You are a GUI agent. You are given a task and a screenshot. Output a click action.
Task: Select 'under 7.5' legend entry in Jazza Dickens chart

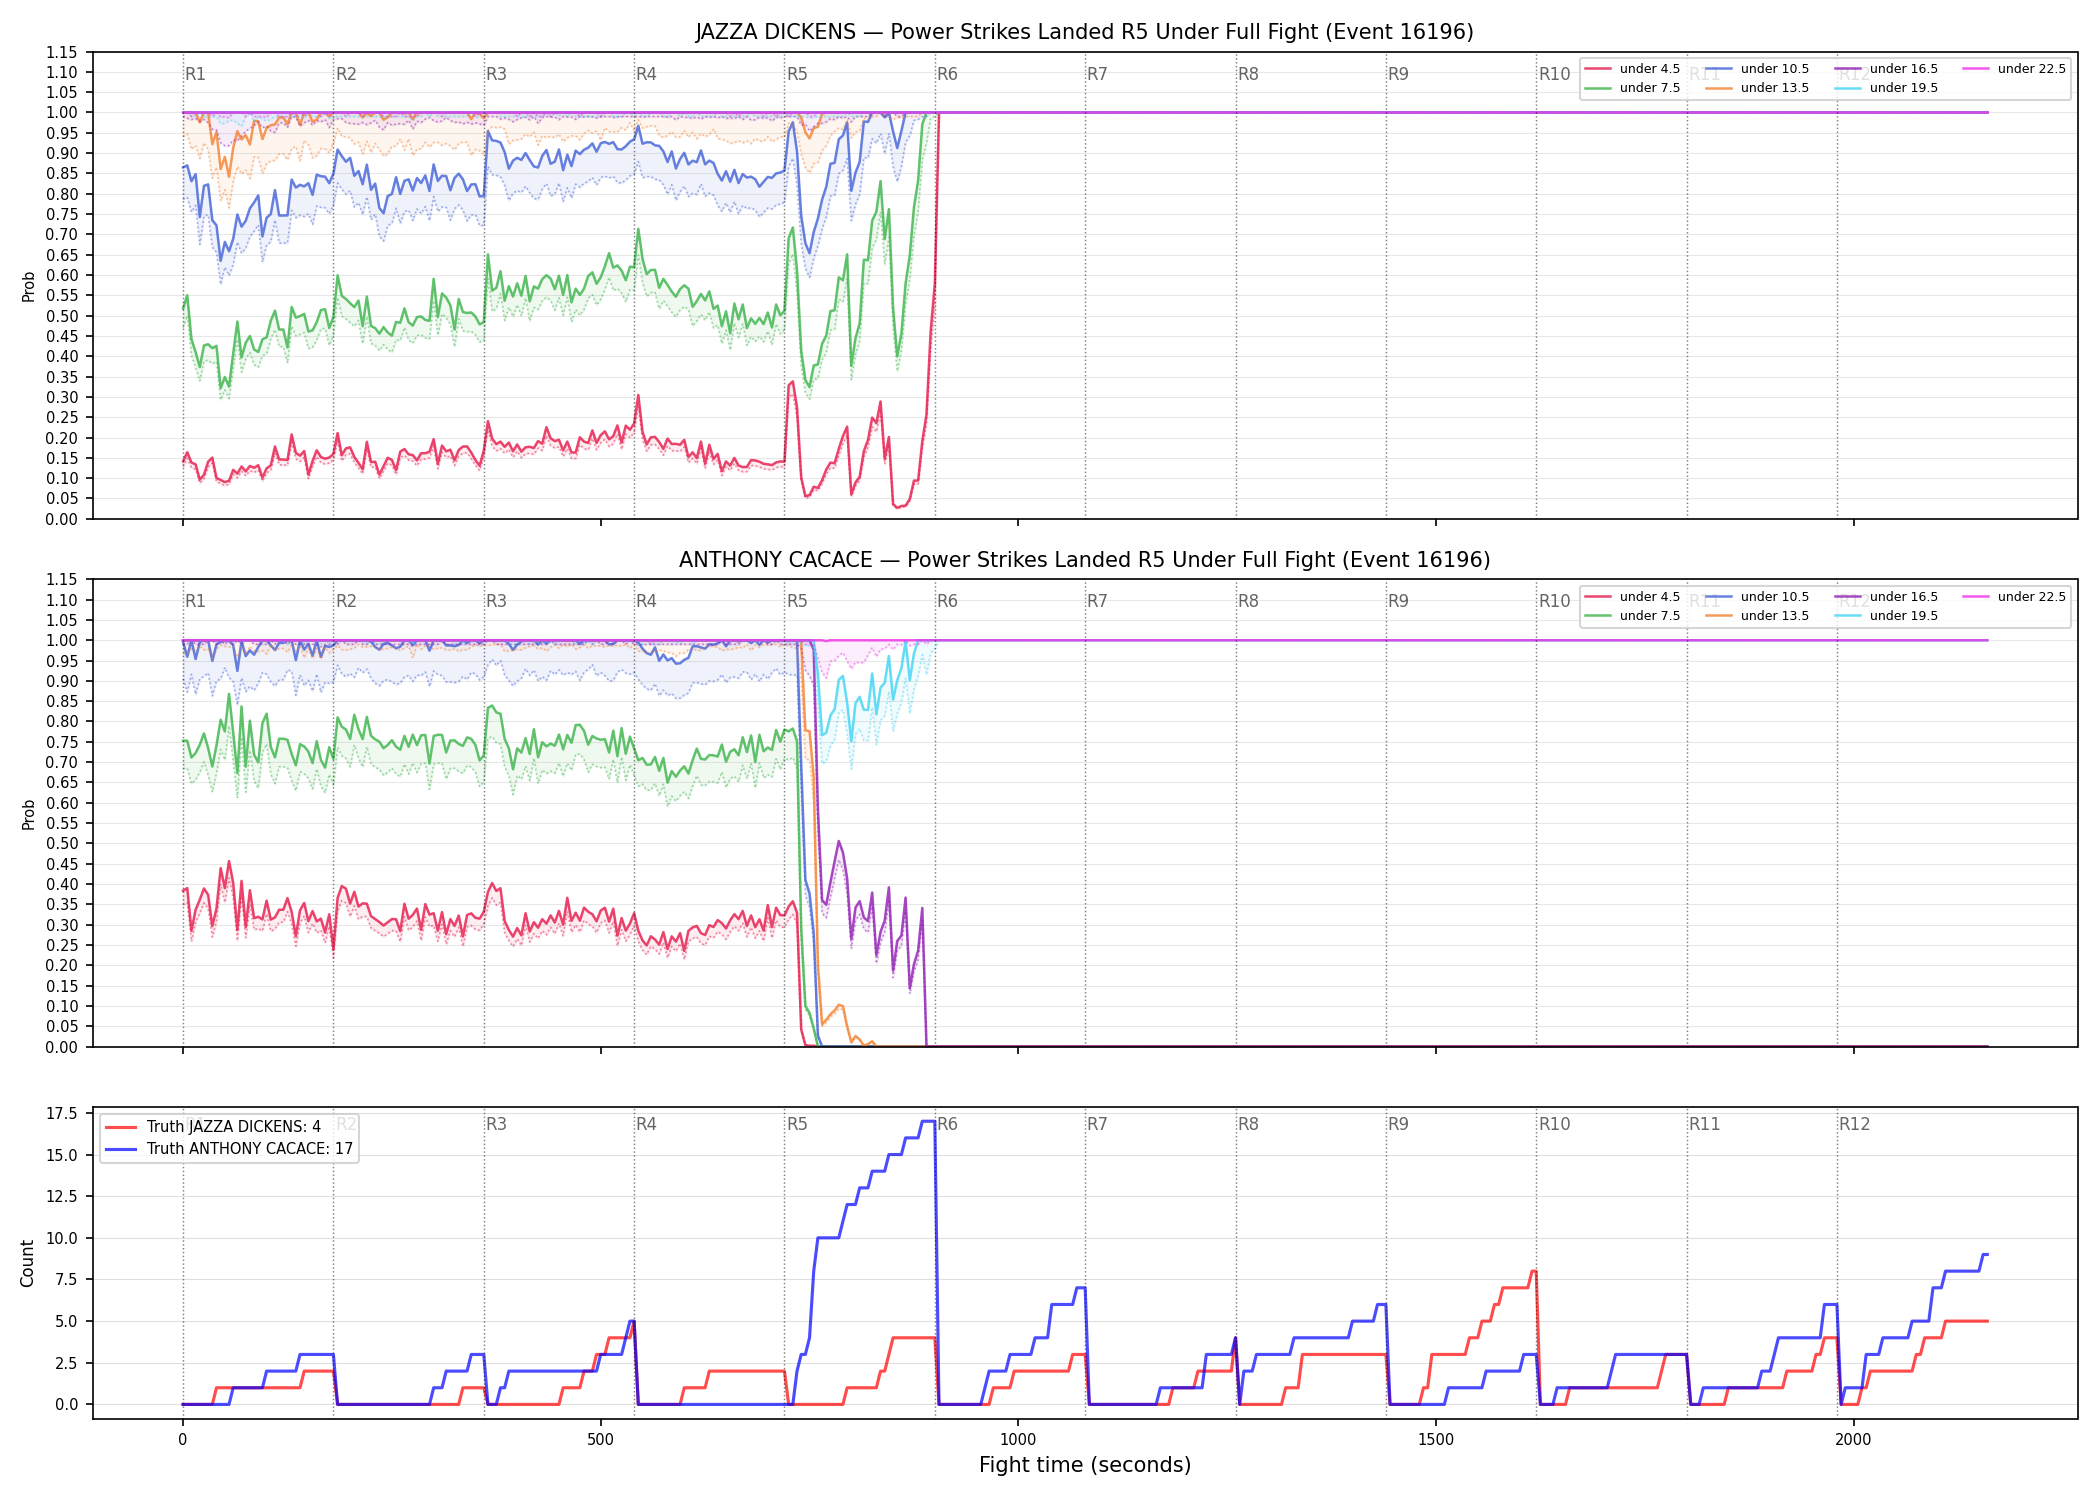[x=1632, y=88]
